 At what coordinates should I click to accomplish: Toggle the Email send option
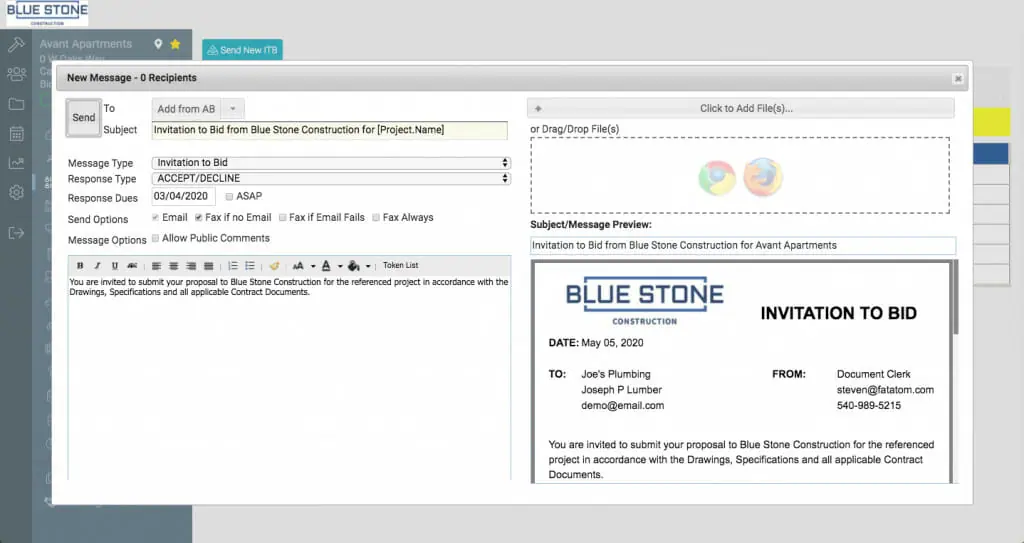pyautogui.click(x=155, y=218)
